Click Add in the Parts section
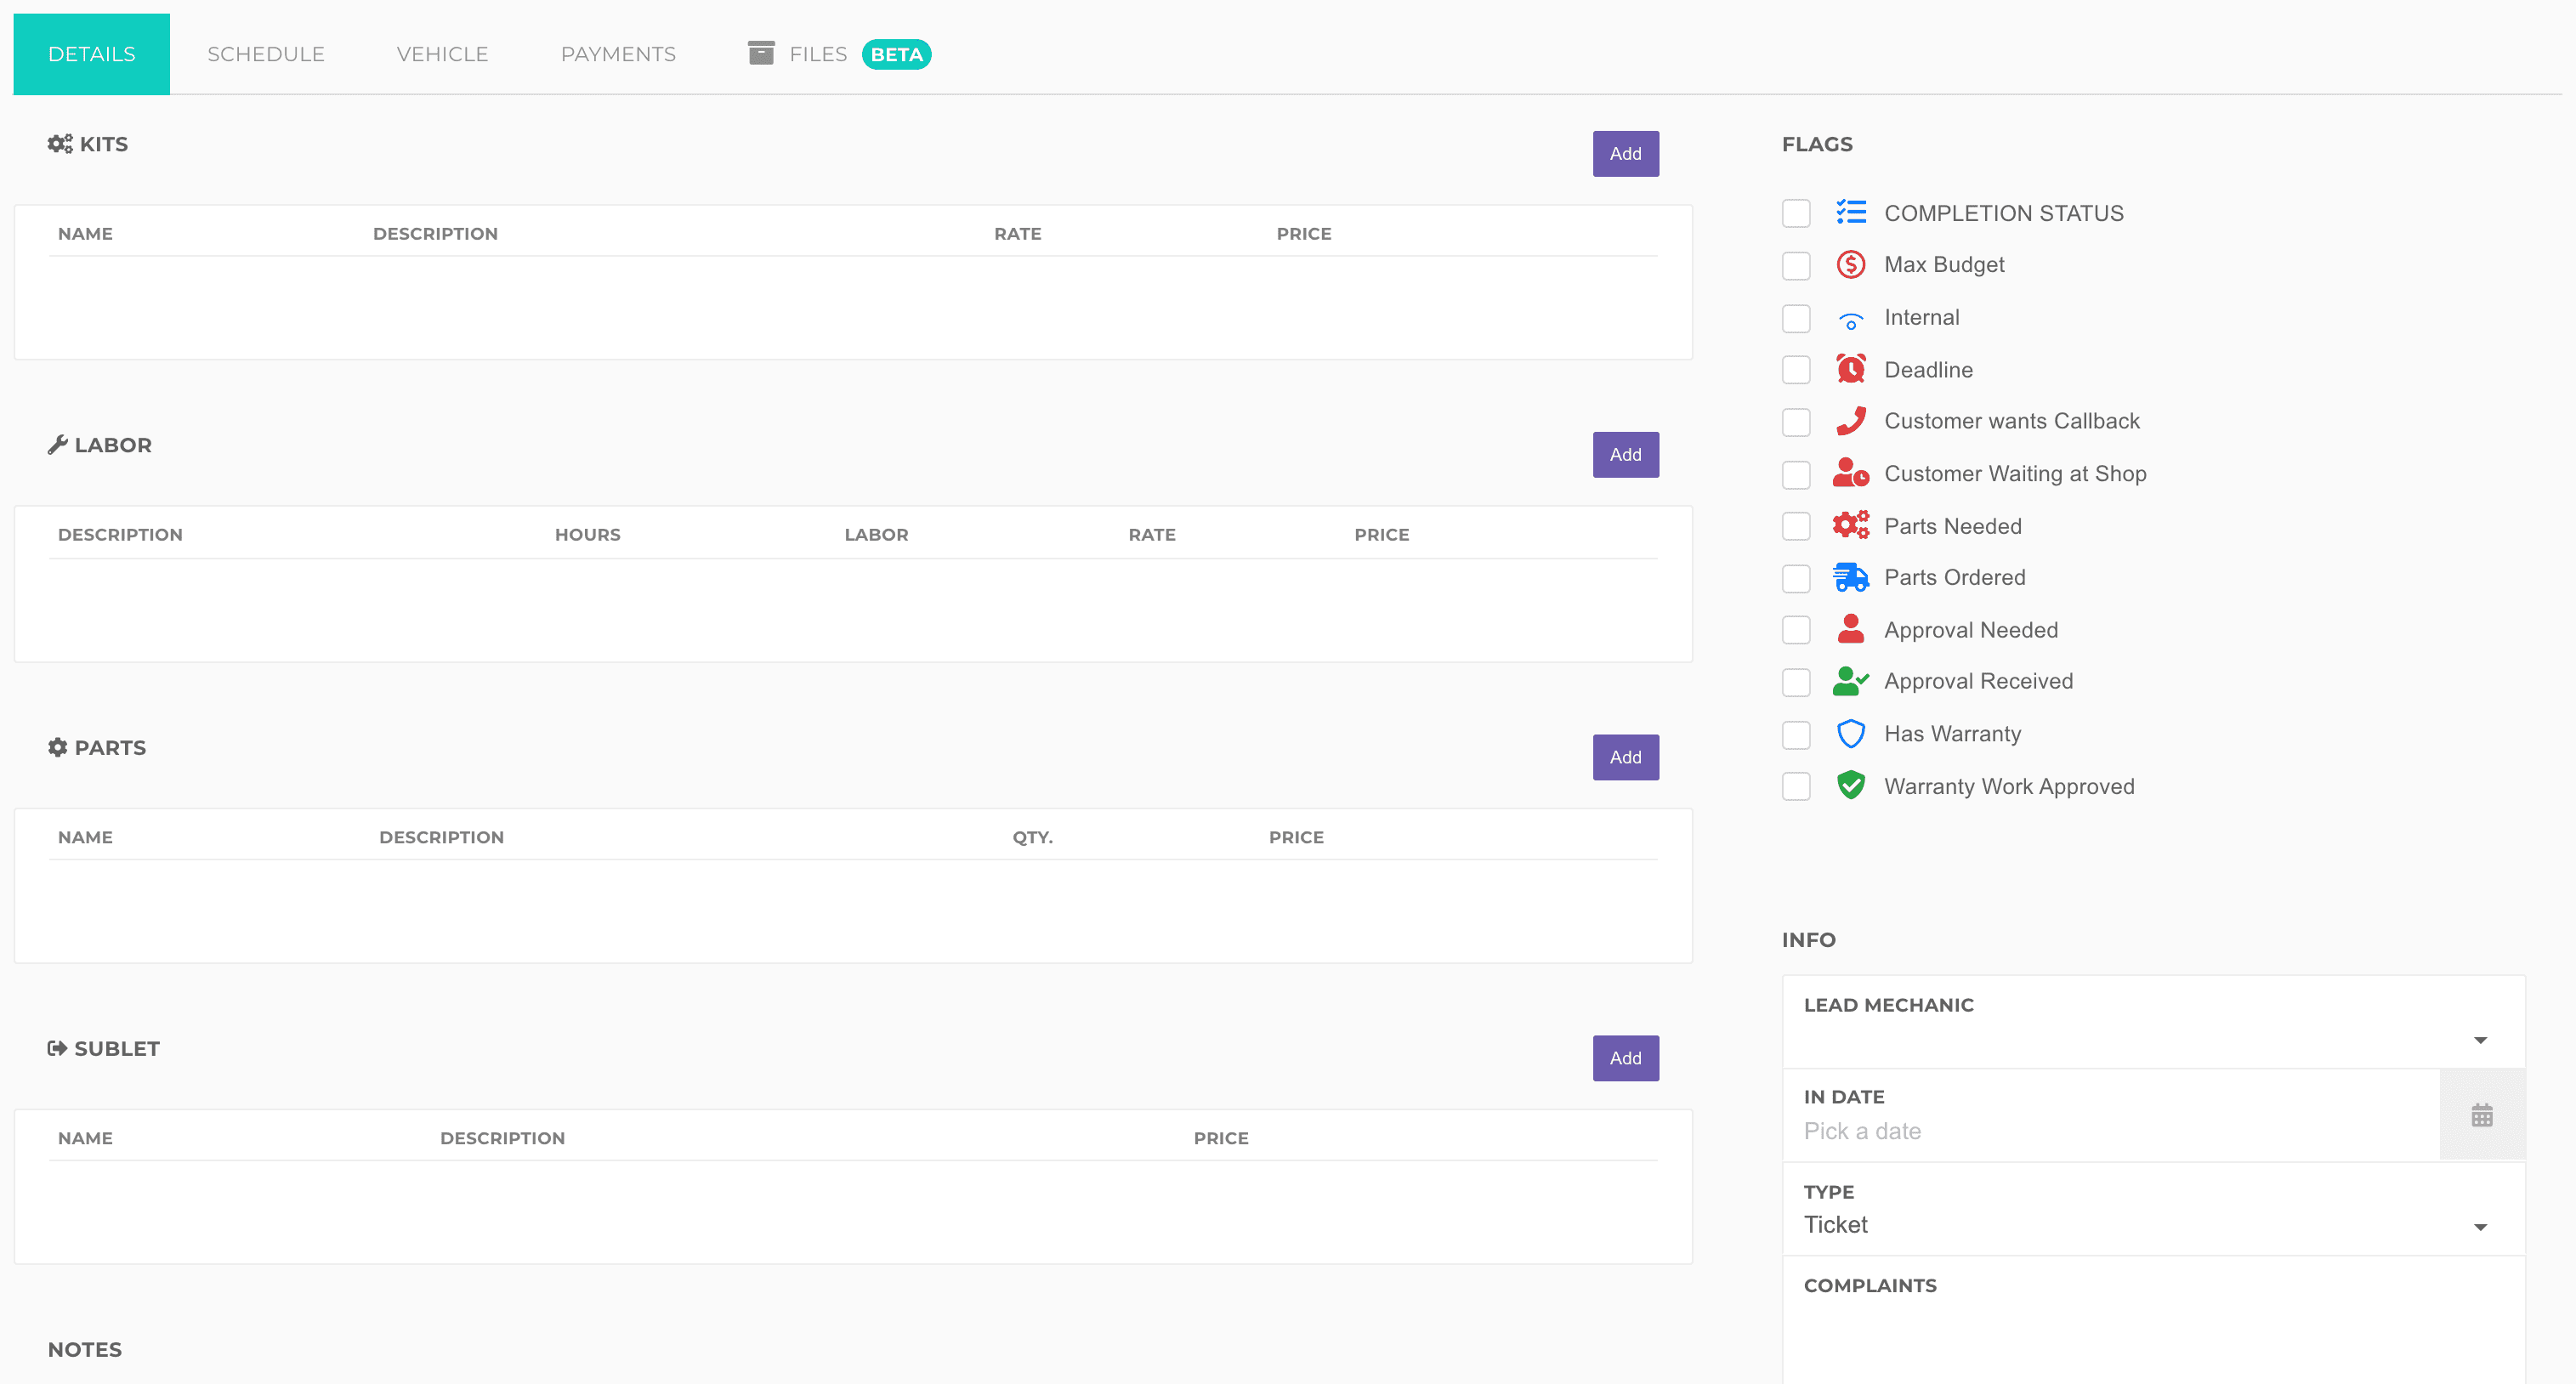The image size is (2576, 1384). (x=1625, y=757)
